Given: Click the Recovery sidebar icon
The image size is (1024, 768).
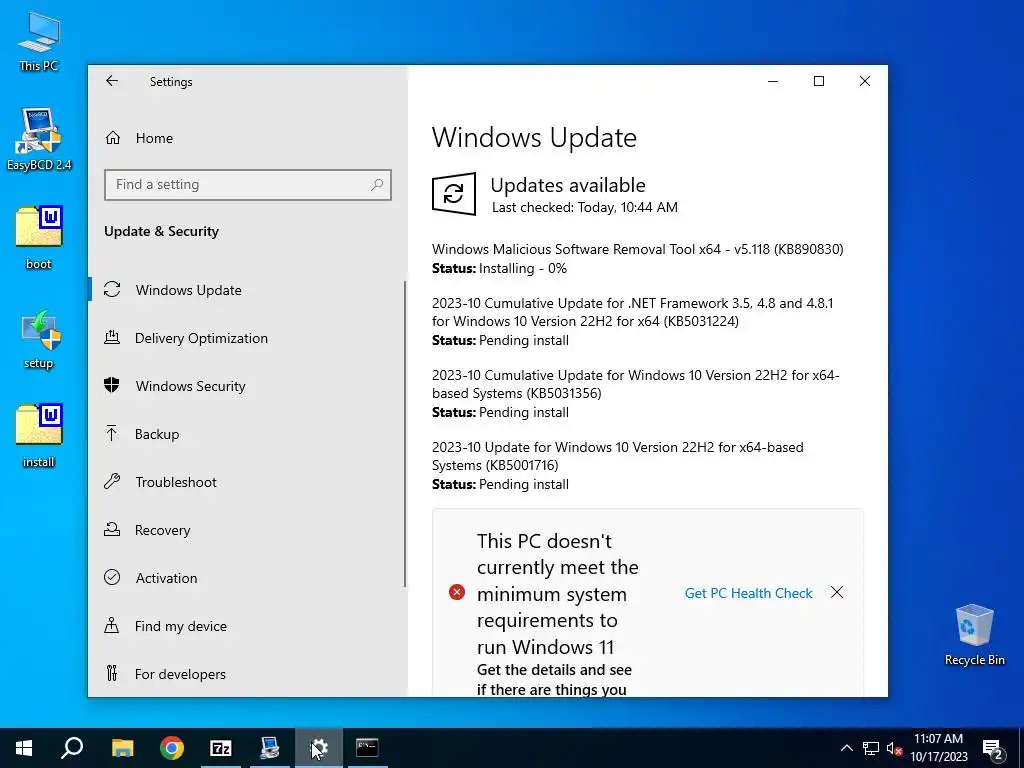Looking at the screenshot, I should click(112, 530).
